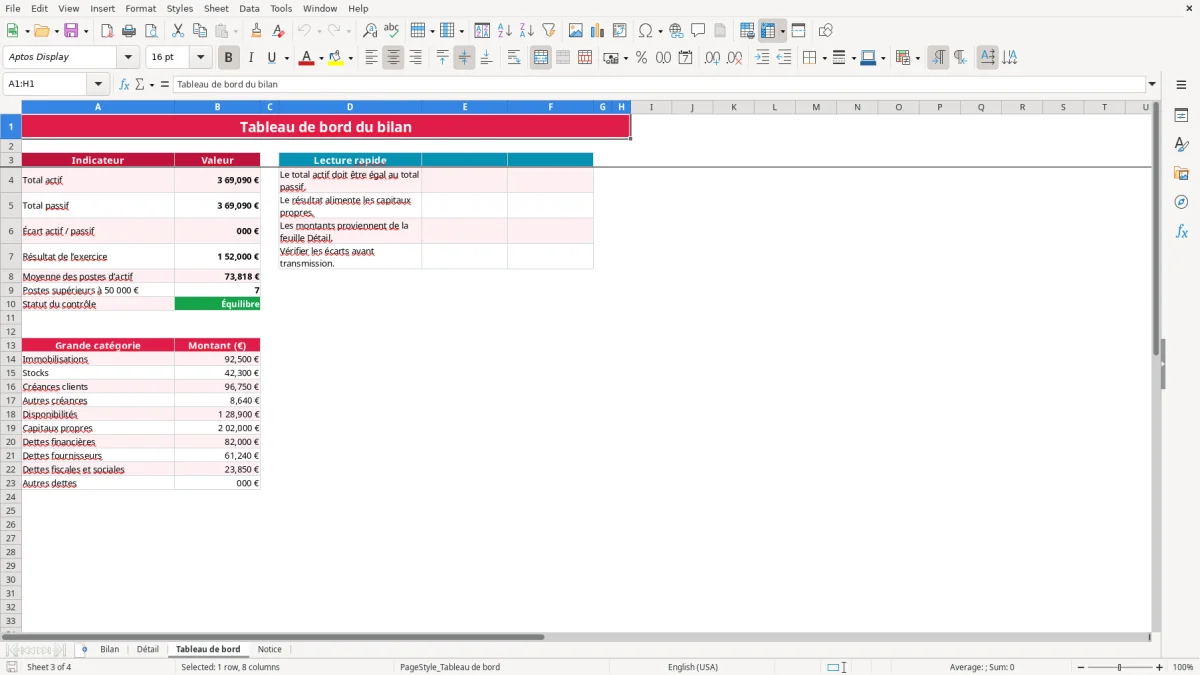Viewport: 1200px width, 675px height.
Task: Open the Background Color dropdown arrow
Action: point(350,58)
